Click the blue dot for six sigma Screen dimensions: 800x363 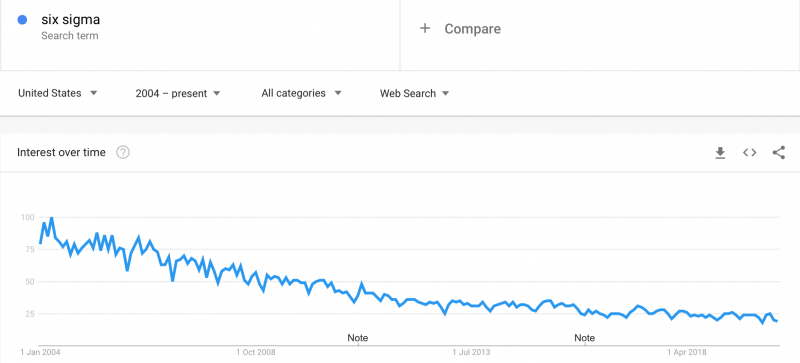point(22,20)
